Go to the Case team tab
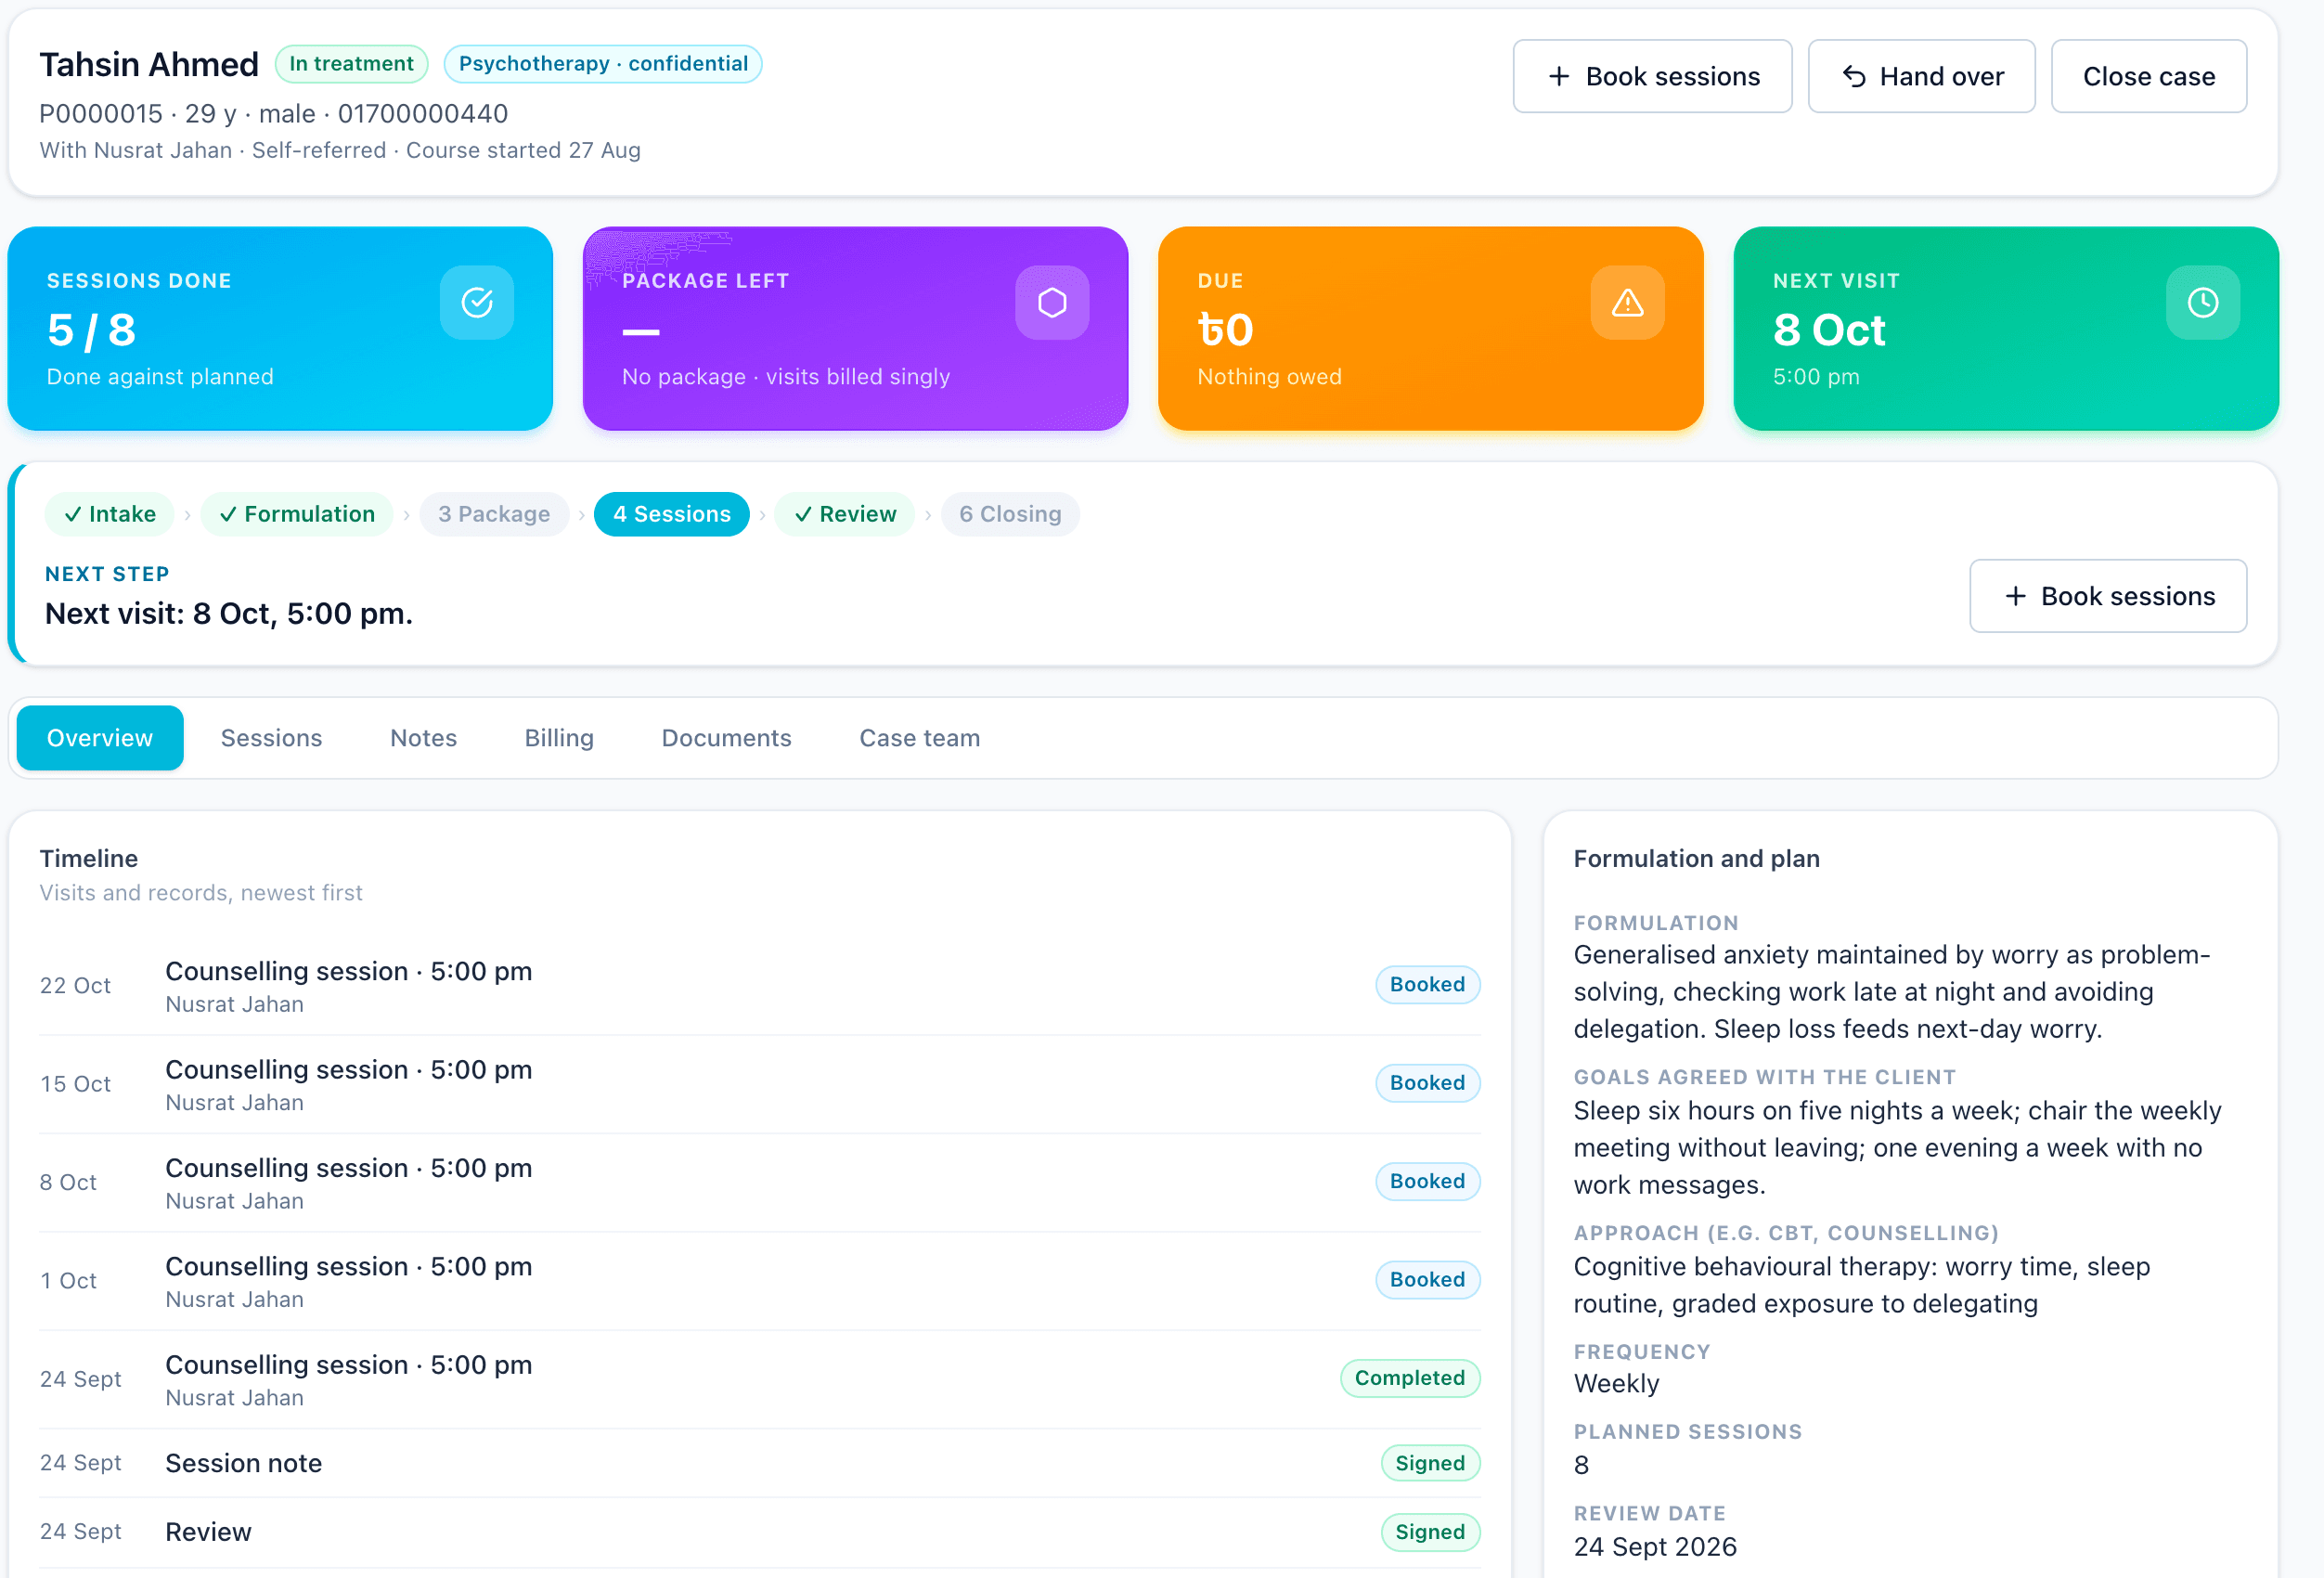This screenshot has width=2324, height=1578. coord(919,738)
